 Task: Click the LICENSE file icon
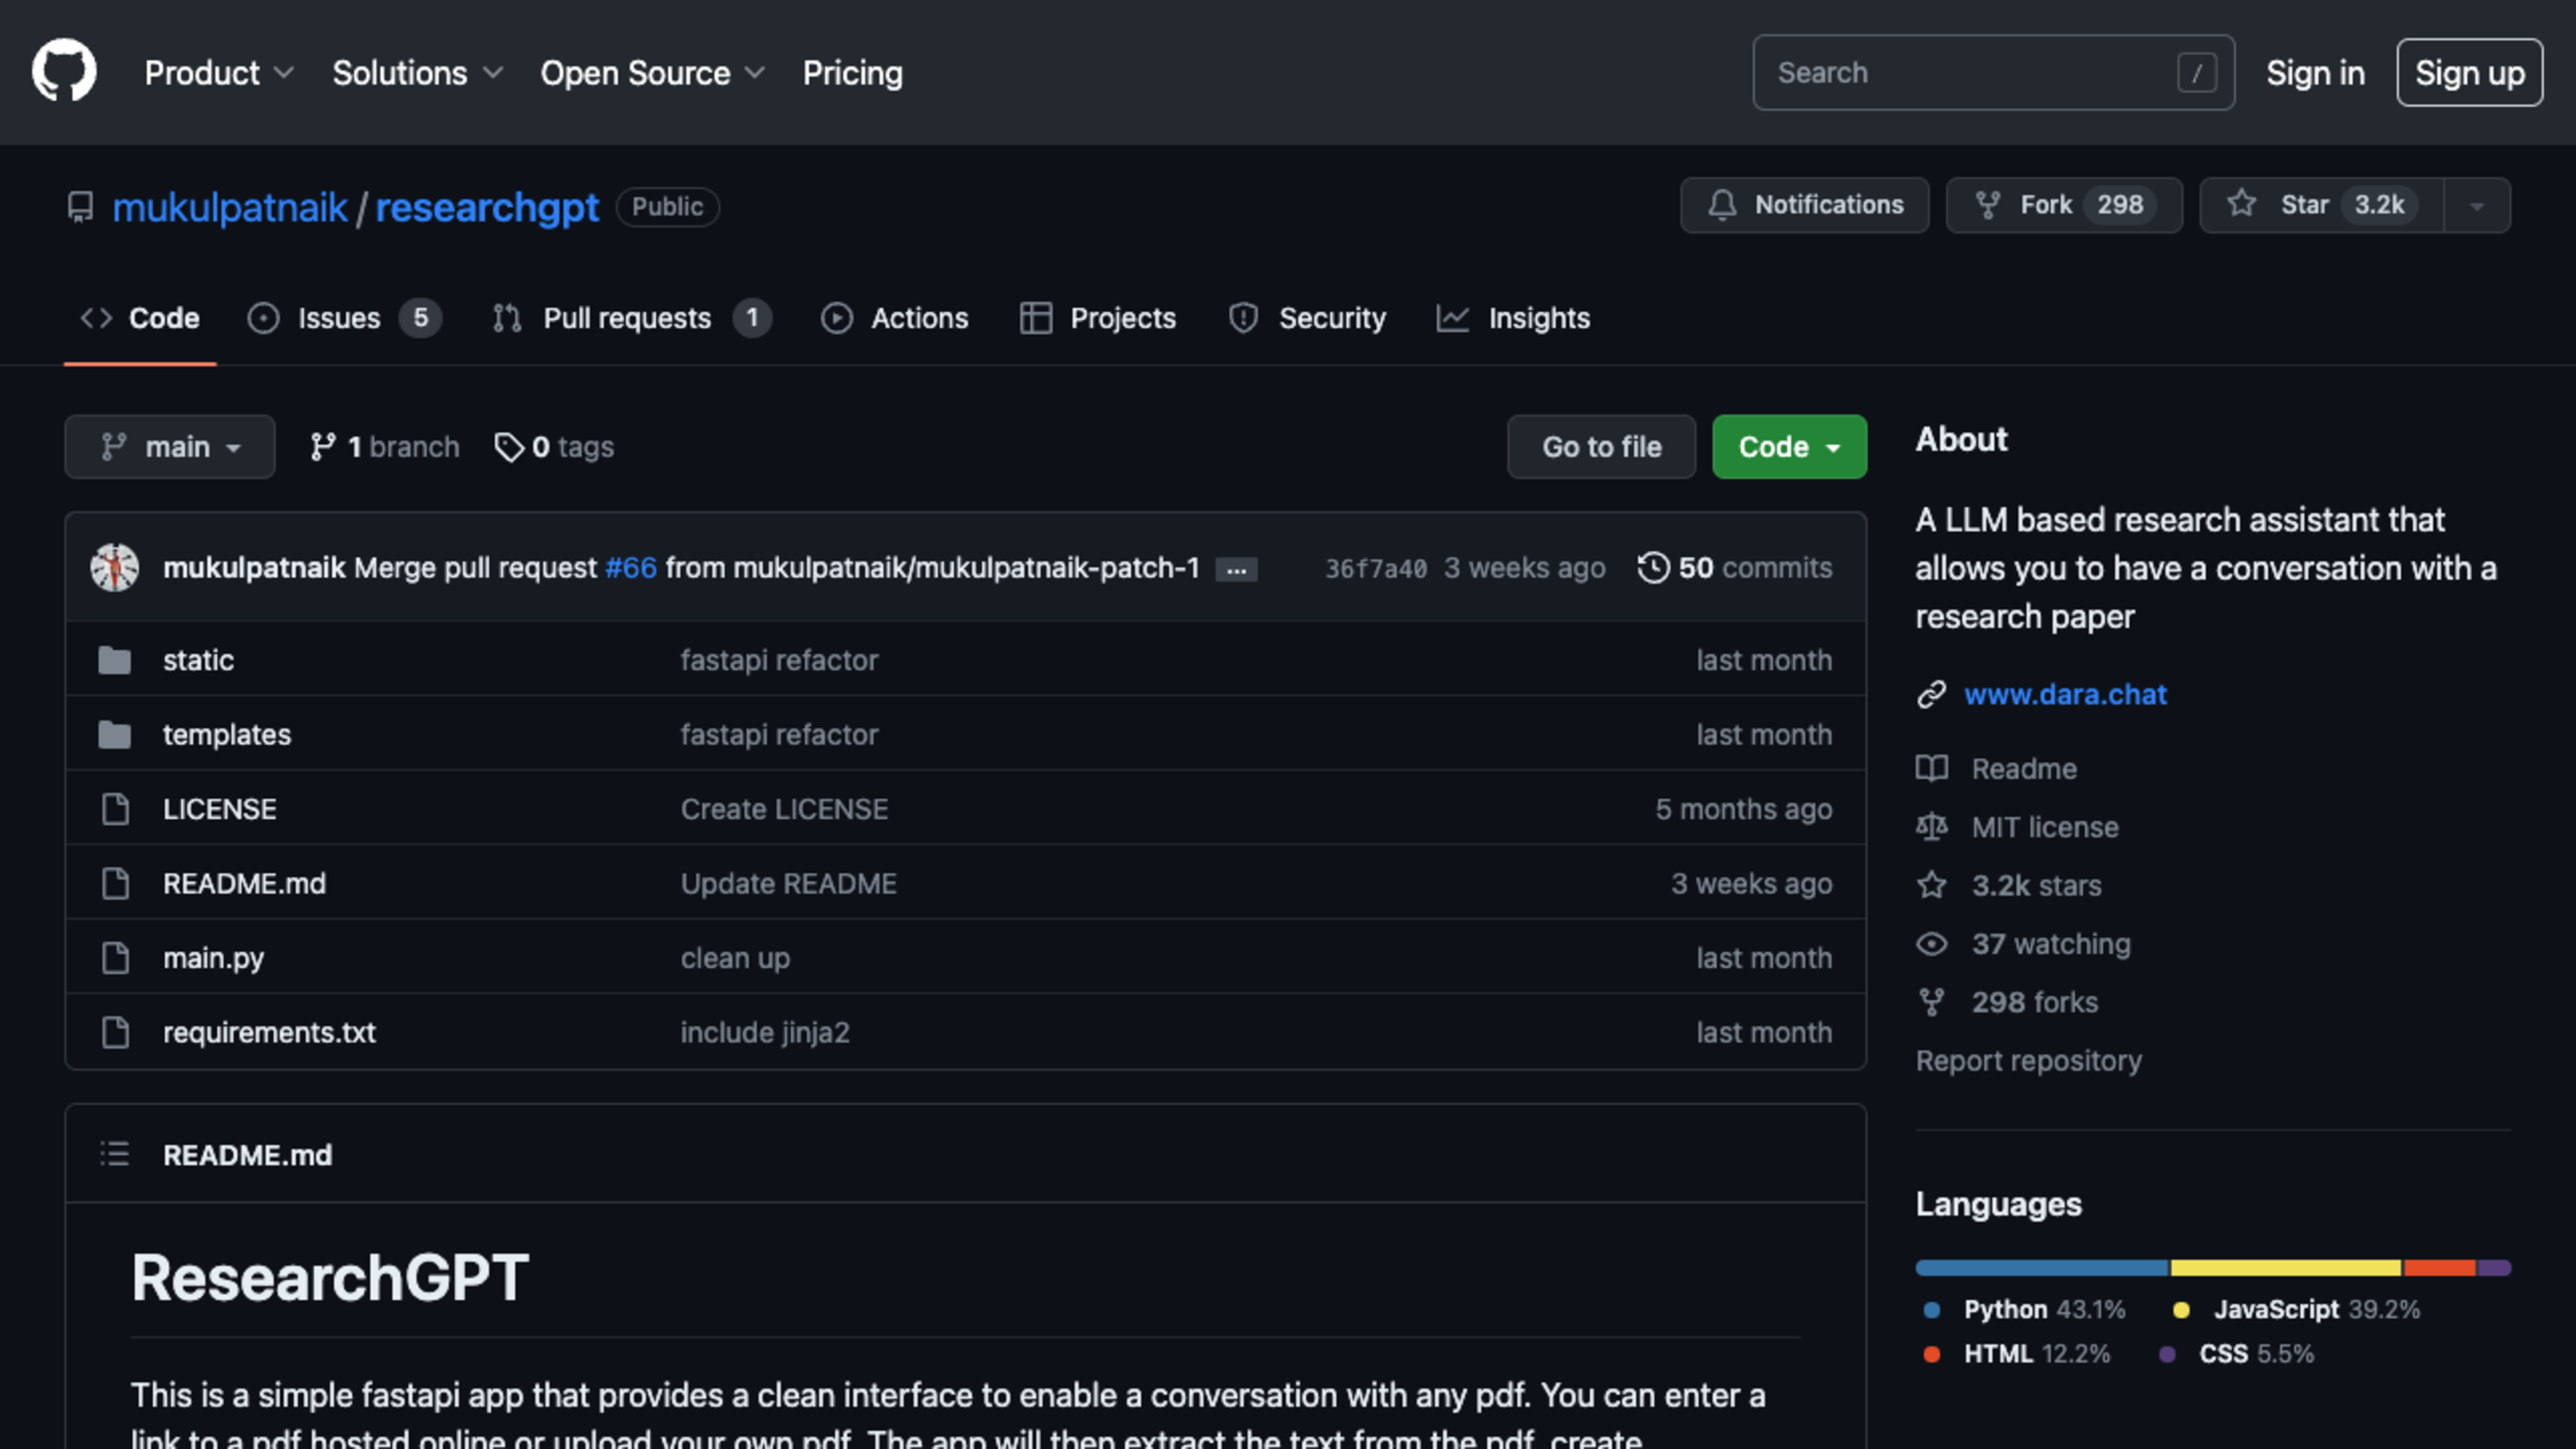[x=116, y=809]
